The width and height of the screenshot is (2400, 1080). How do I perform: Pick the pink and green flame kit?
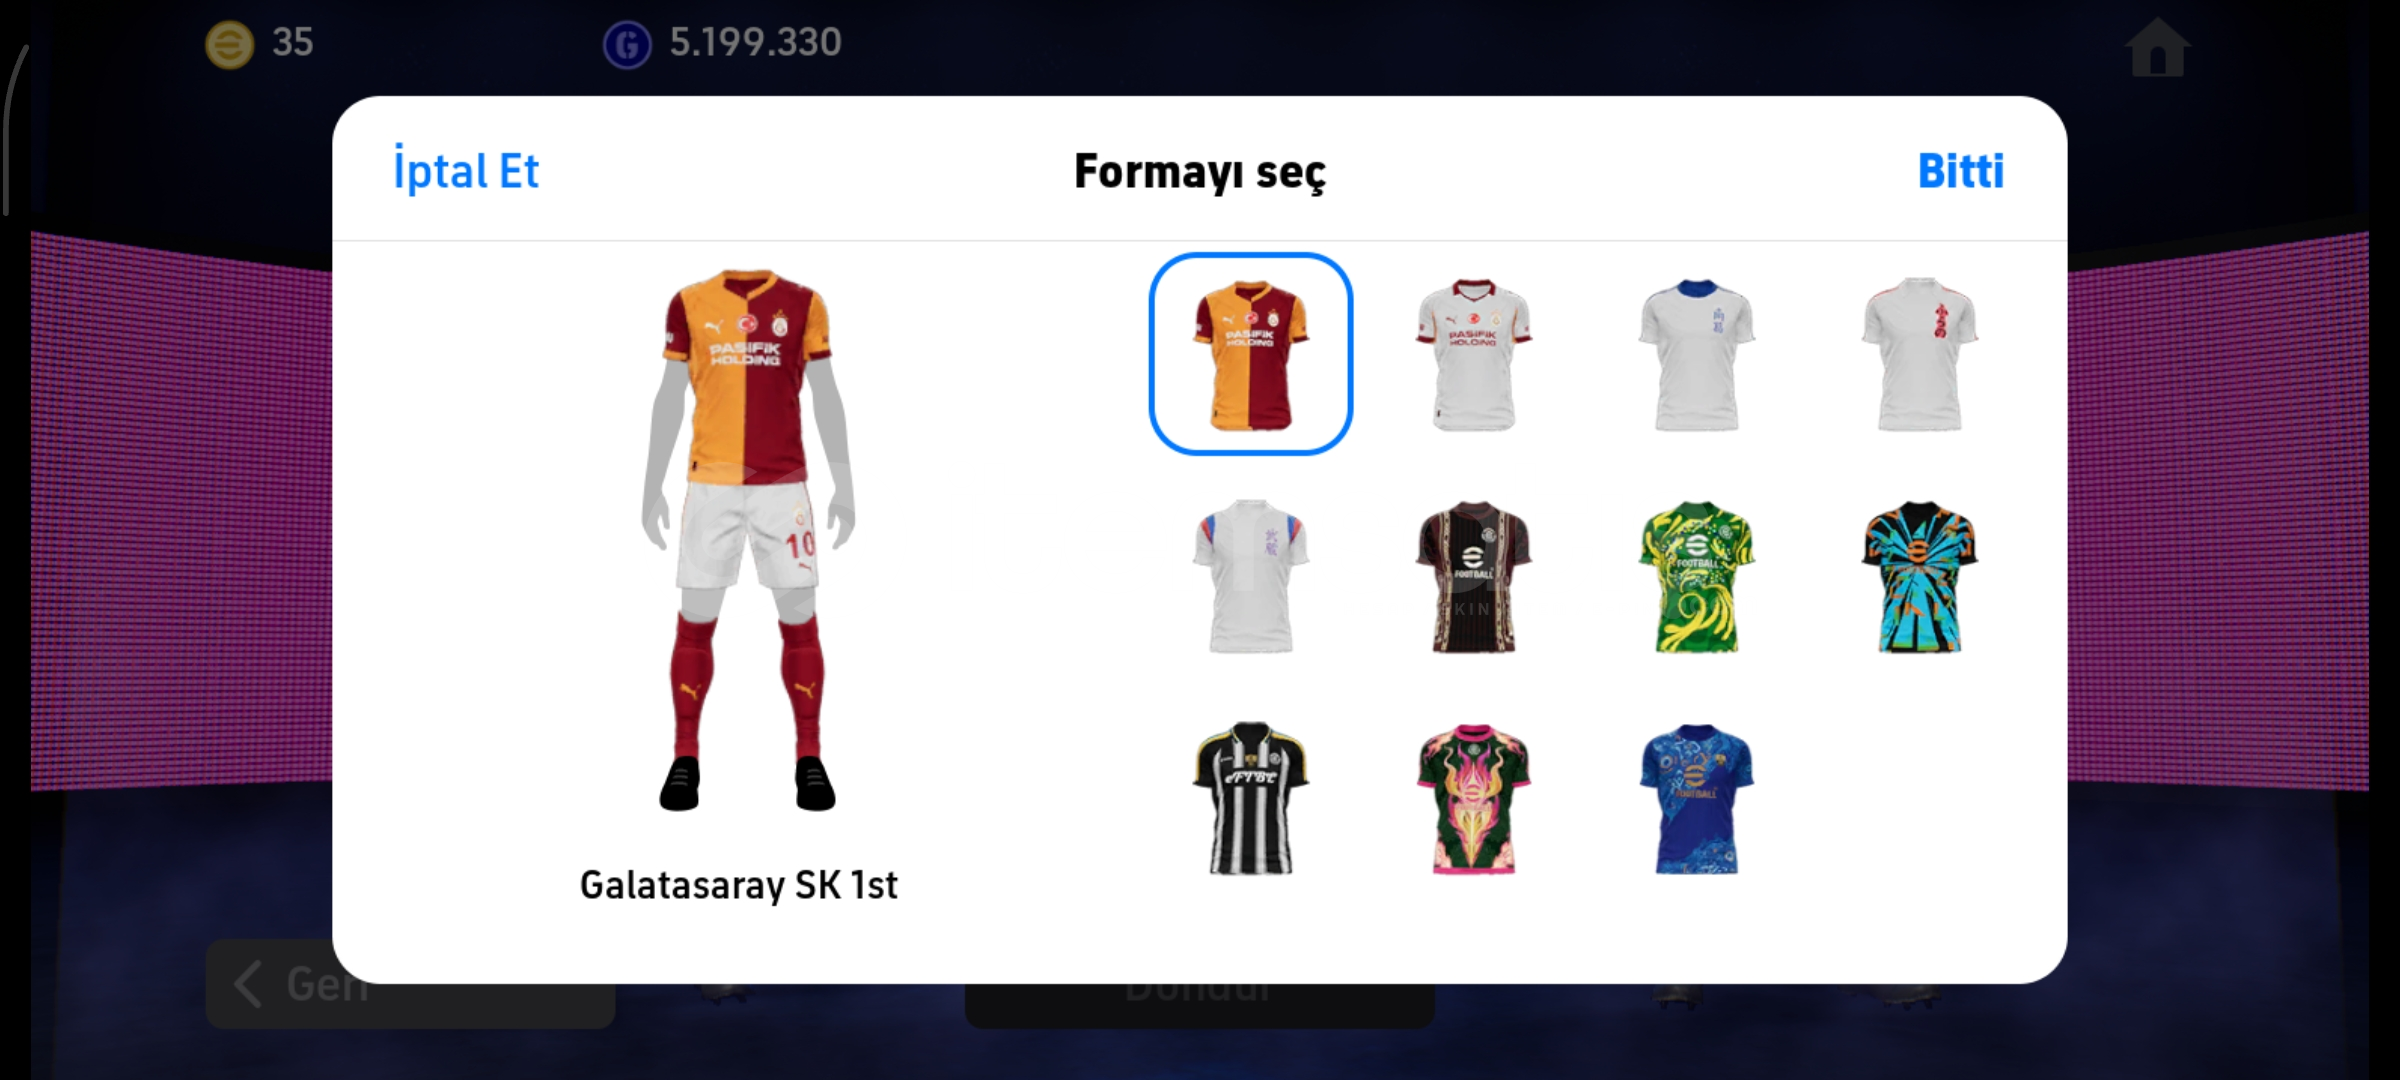[1473, 798]
